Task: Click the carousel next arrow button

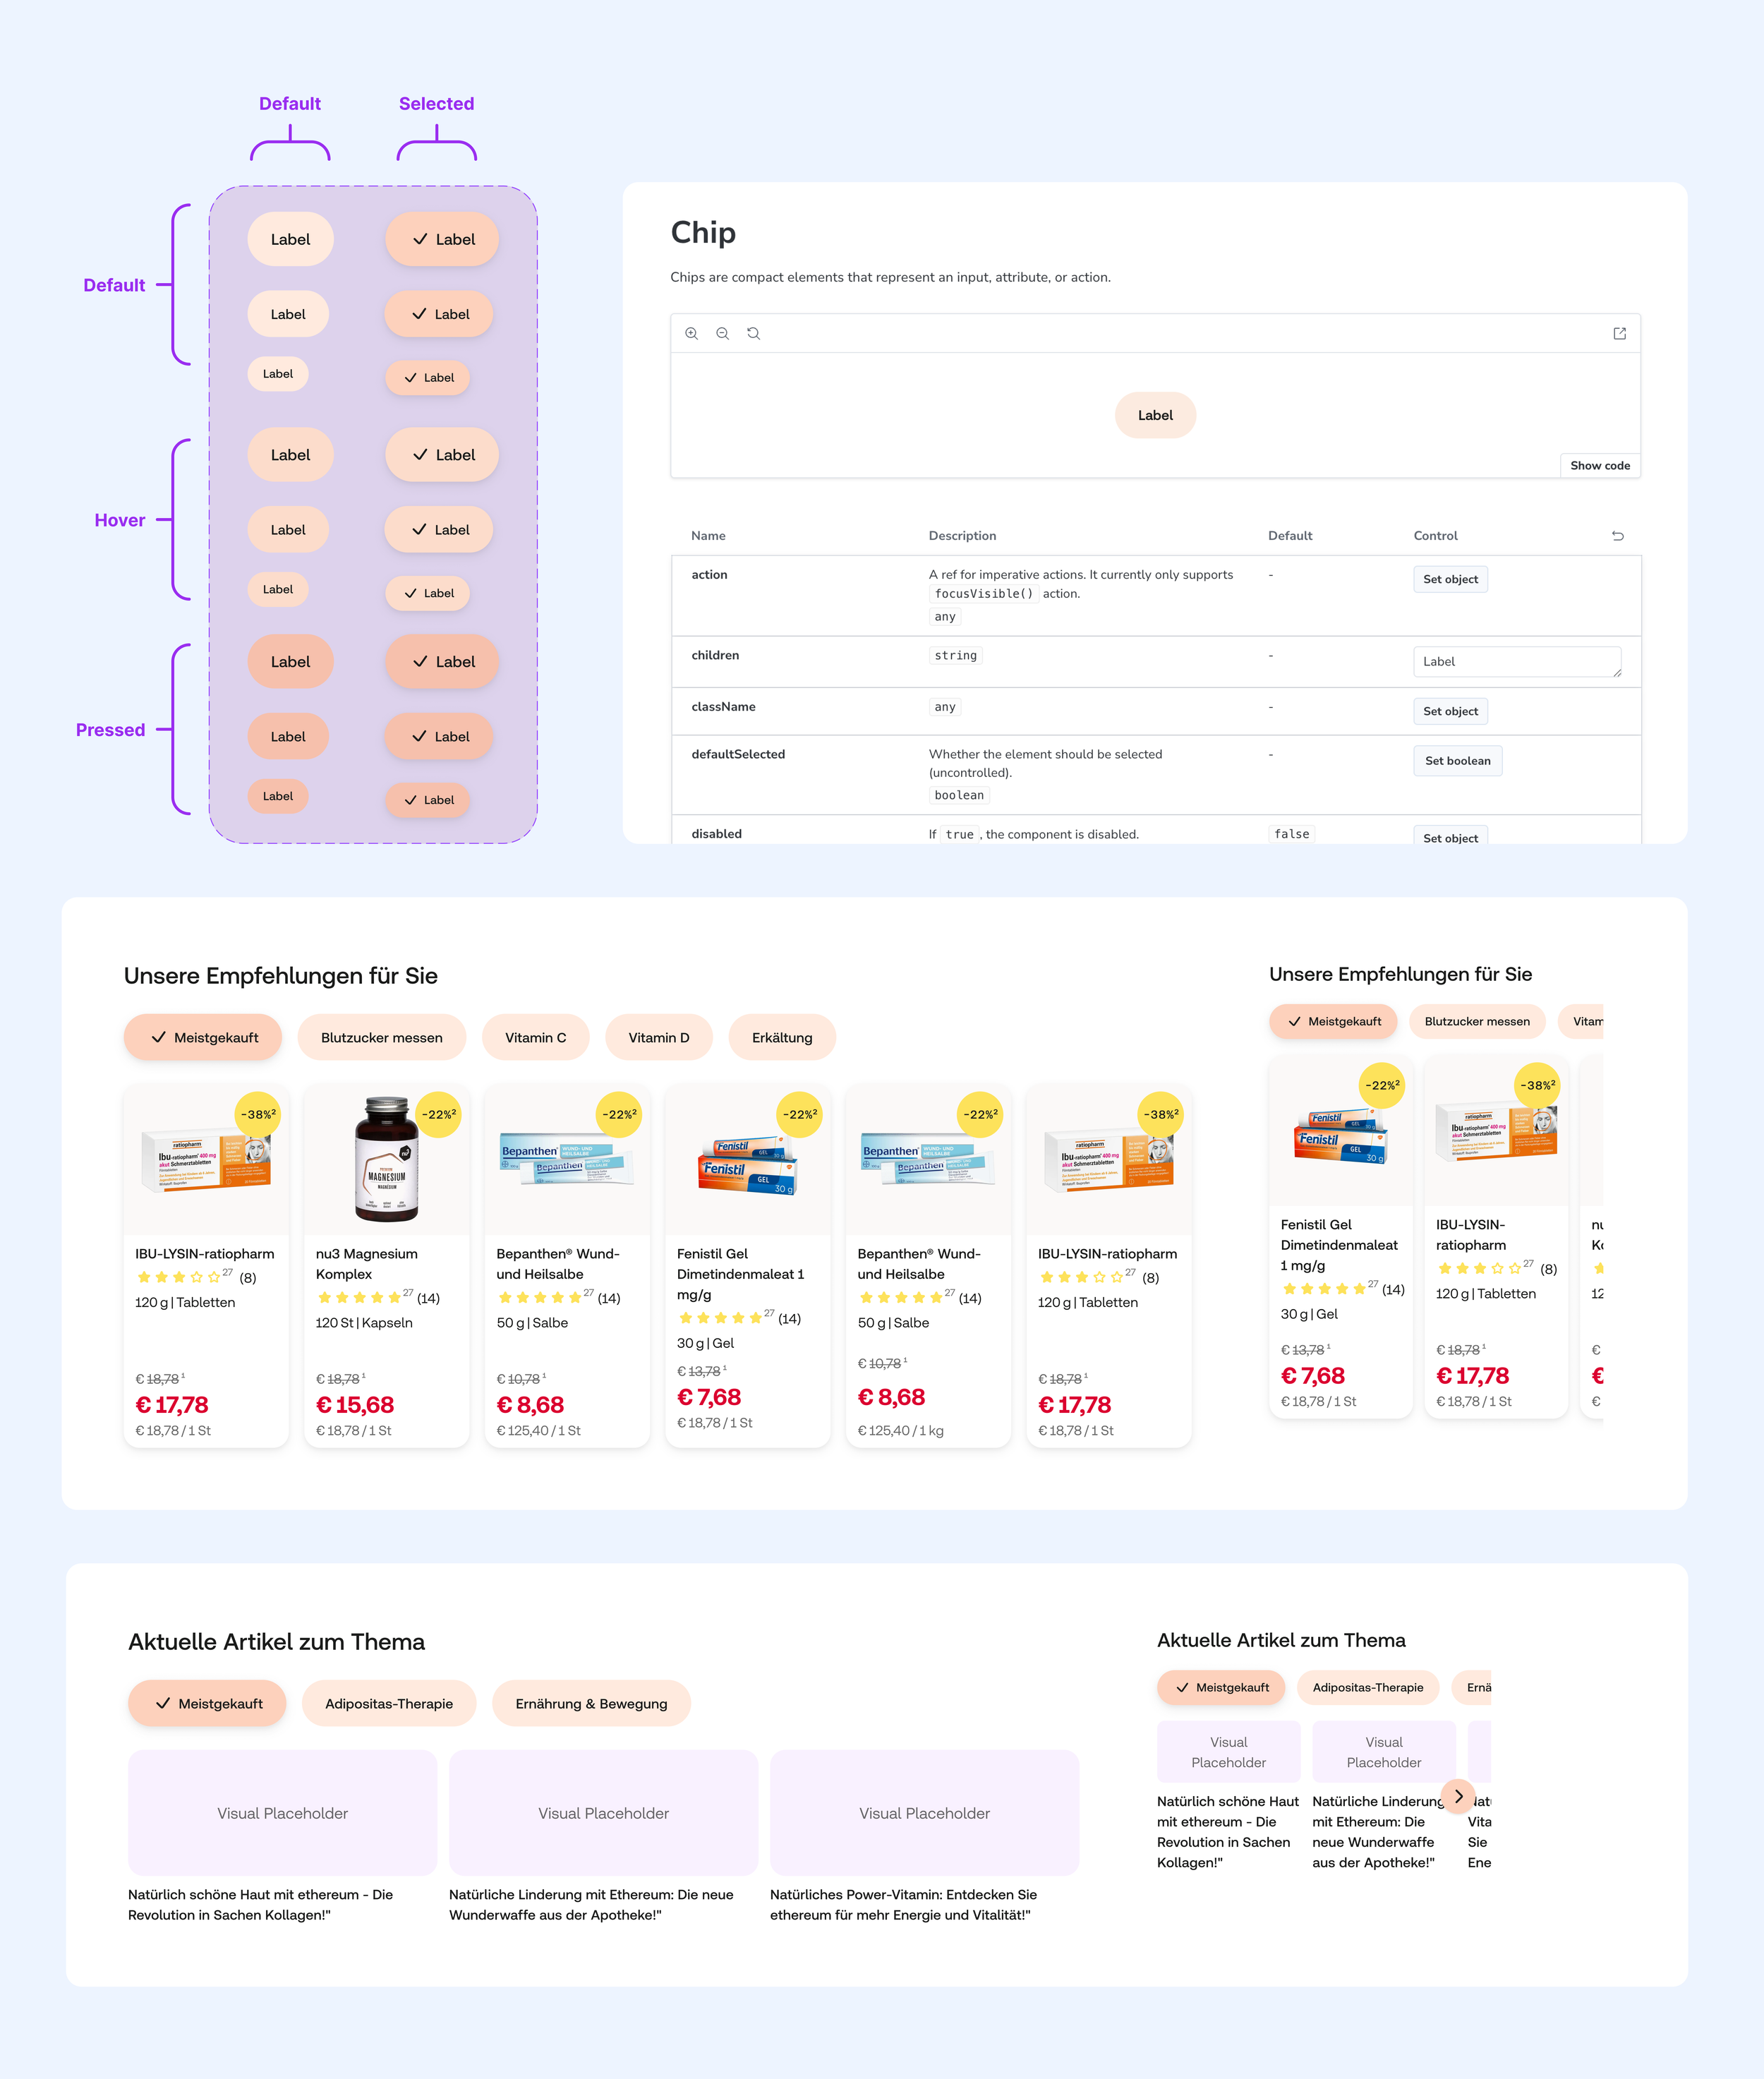Action: (x=1458, y=1795)
